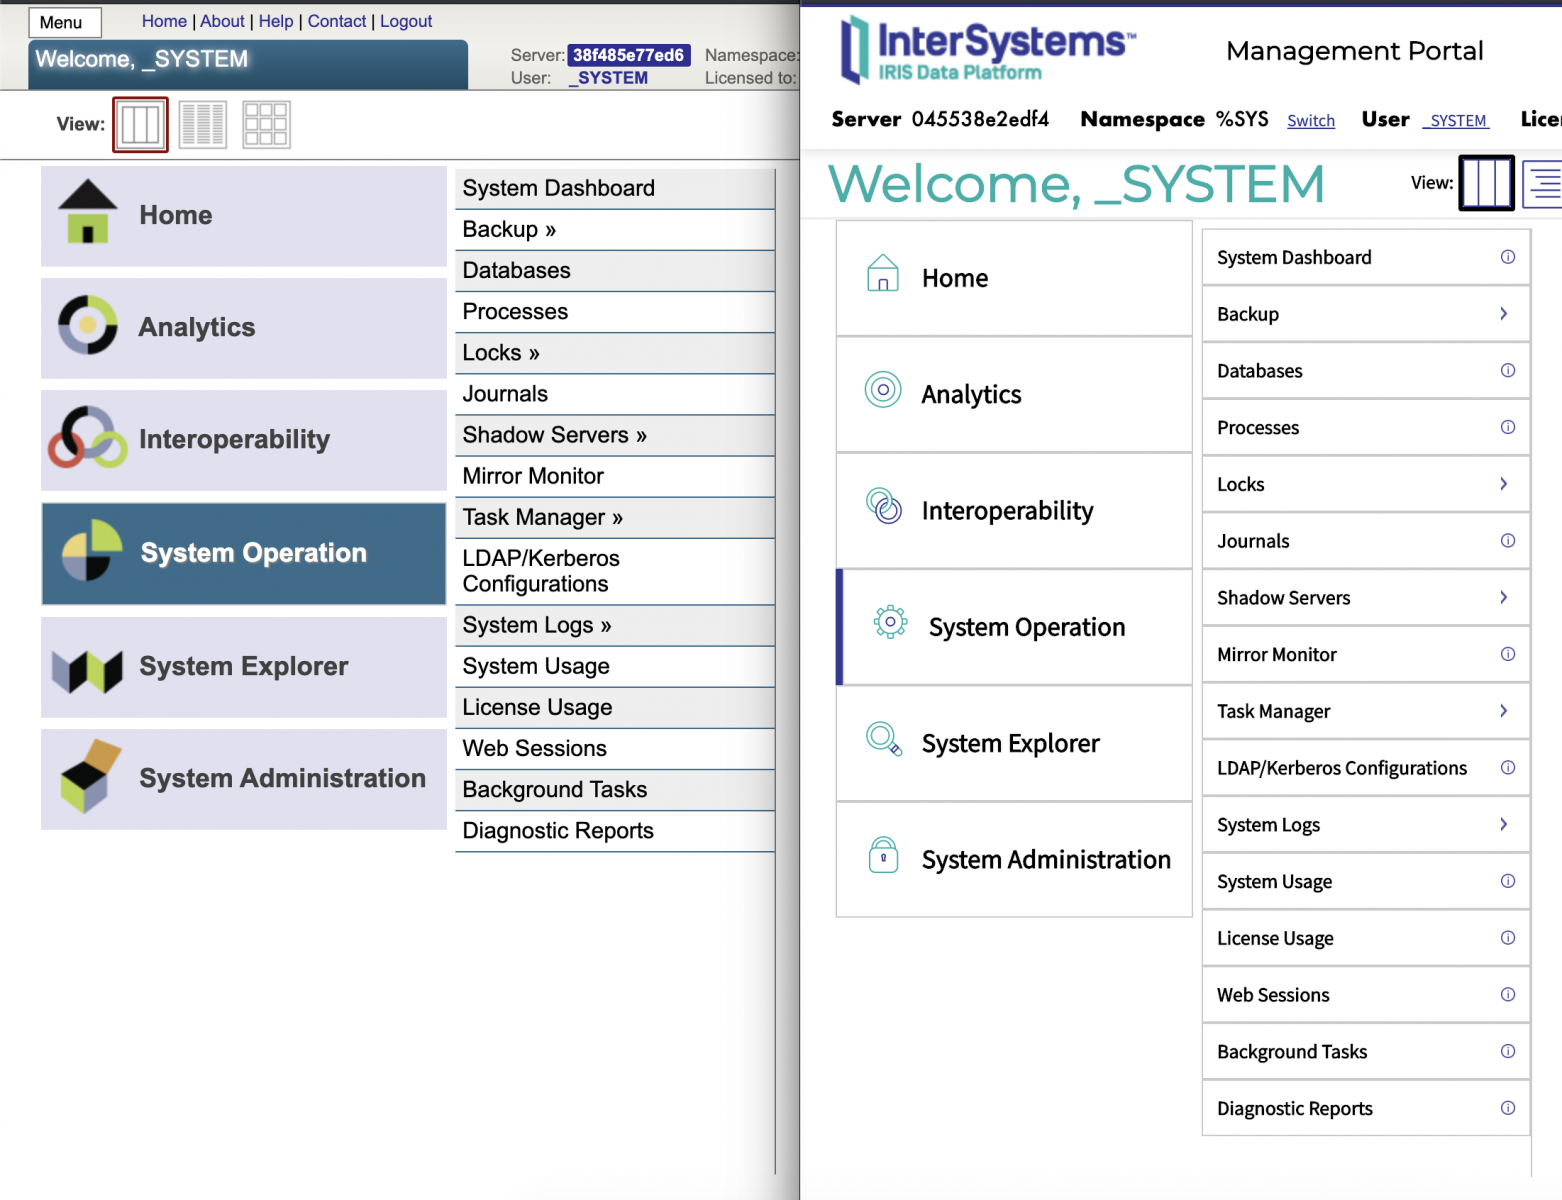The width and height of the screenshot is (1562, 1200).
Task: Click InterSystems IRIS logo
Action: [x=987, y=50]
